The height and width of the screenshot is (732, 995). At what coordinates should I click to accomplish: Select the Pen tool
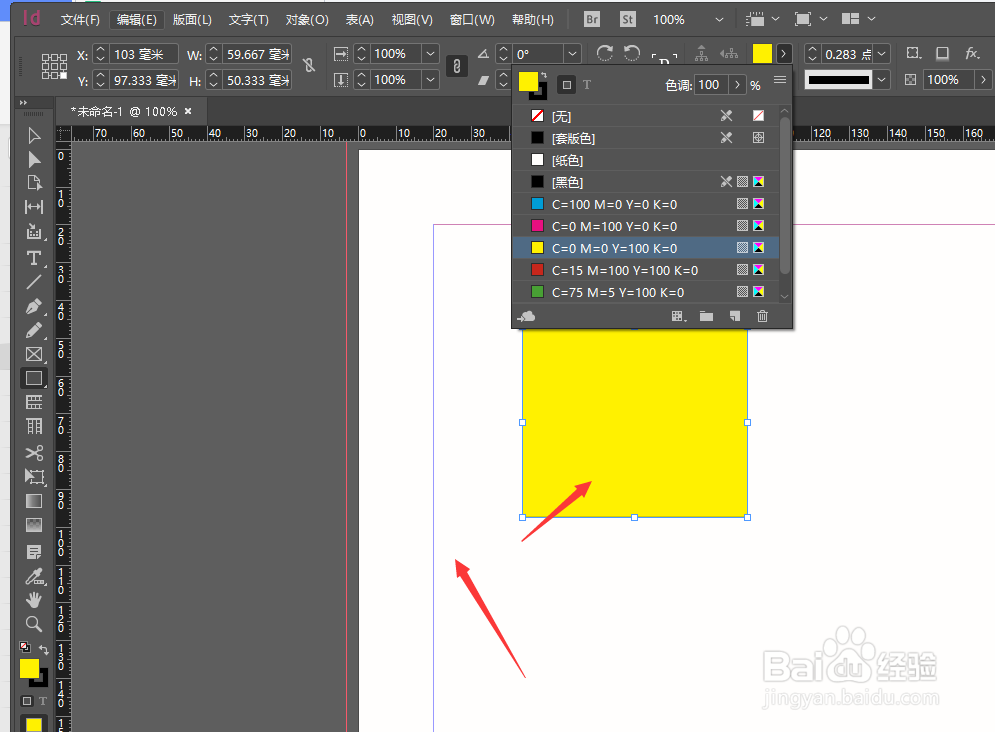click(34, 307)
